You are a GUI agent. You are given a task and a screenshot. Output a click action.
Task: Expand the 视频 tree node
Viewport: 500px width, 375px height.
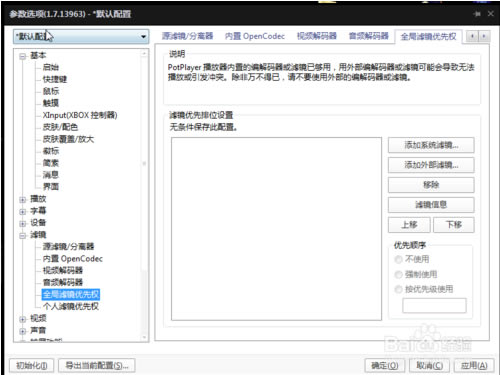pos(22,319)
